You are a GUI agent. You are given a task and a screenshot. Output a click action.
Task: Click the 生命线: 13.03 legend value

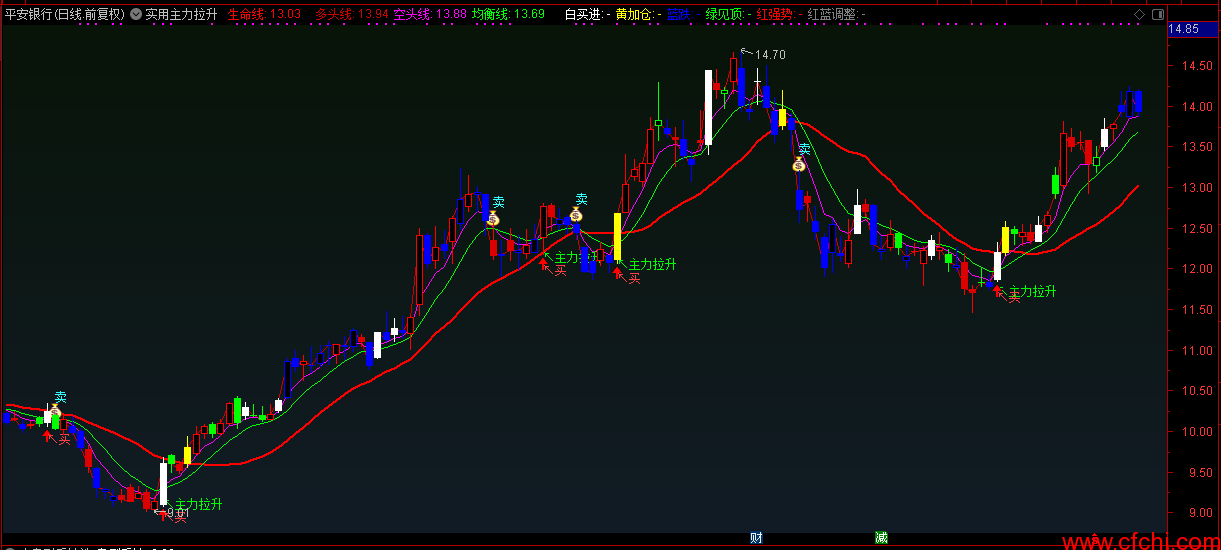pos(264,14)
